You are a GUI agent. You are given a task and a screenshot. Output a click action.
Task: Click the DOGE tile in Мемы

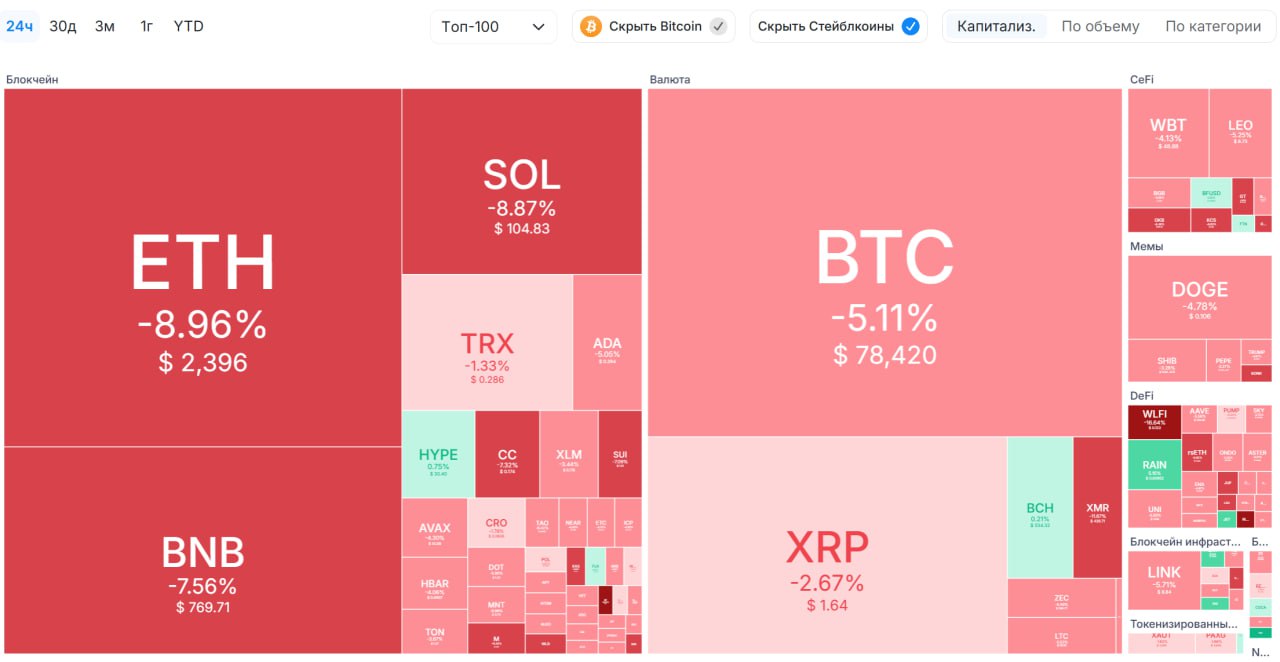pos(1199,297)
